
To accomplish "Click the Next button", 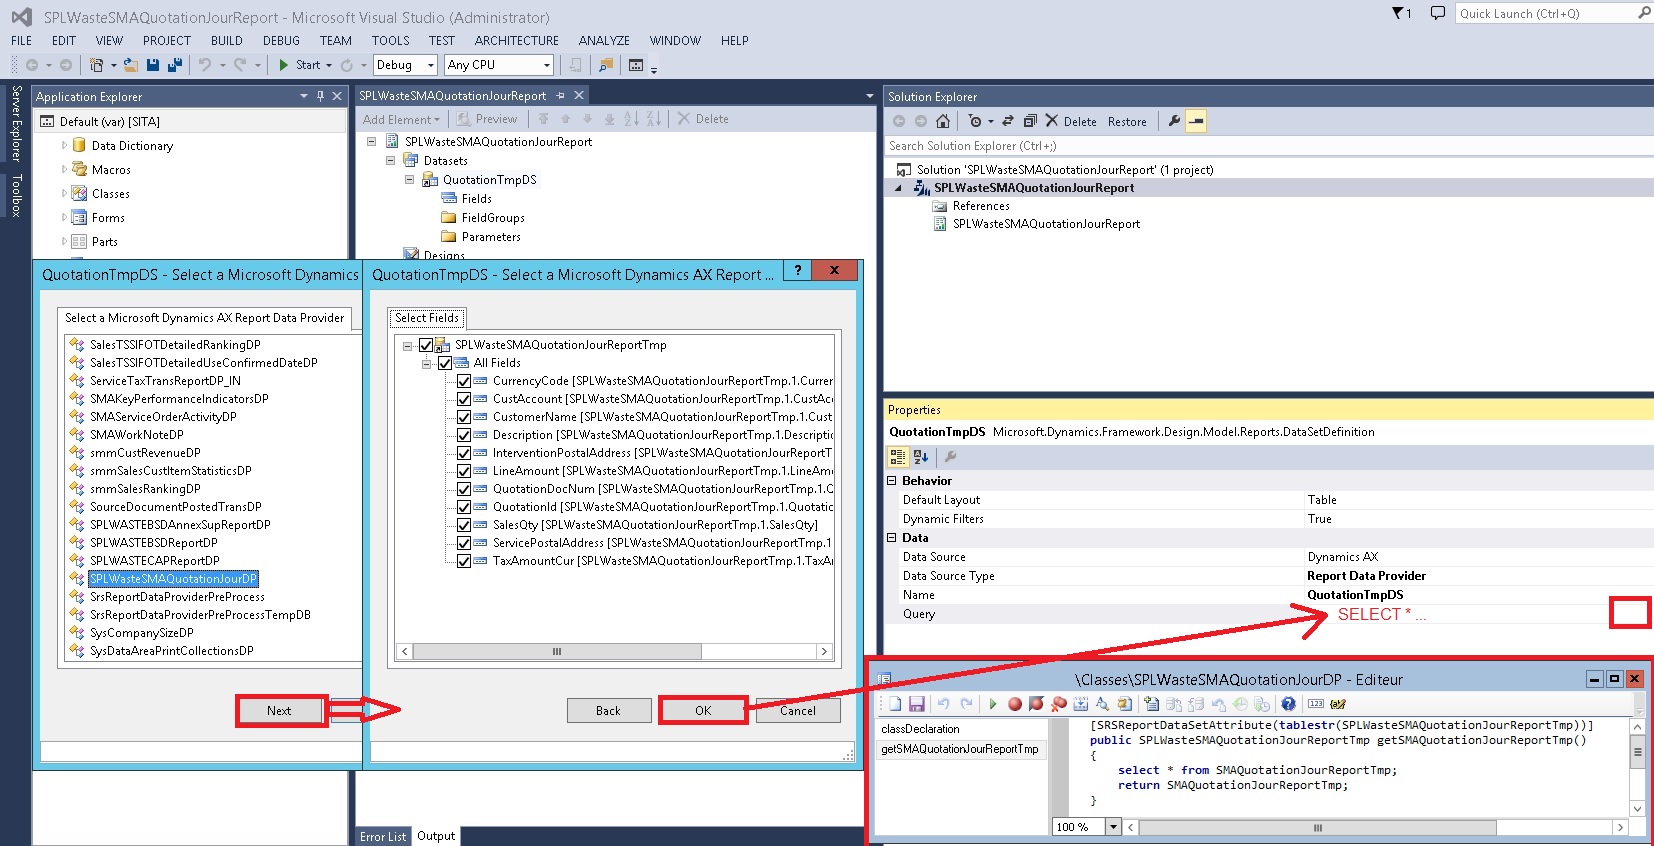I will (279, 711).
